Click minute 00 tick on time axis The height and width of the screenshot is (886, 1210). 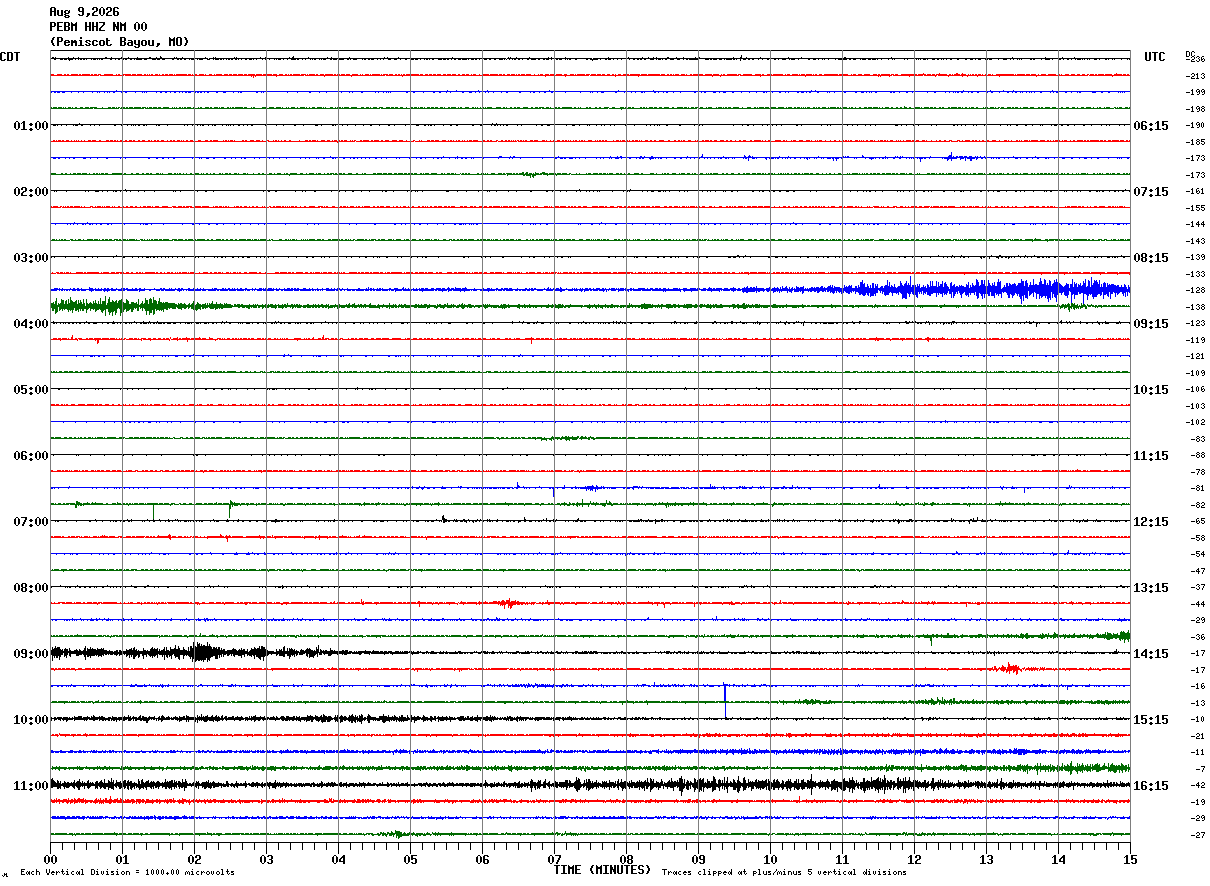[50, 859]
